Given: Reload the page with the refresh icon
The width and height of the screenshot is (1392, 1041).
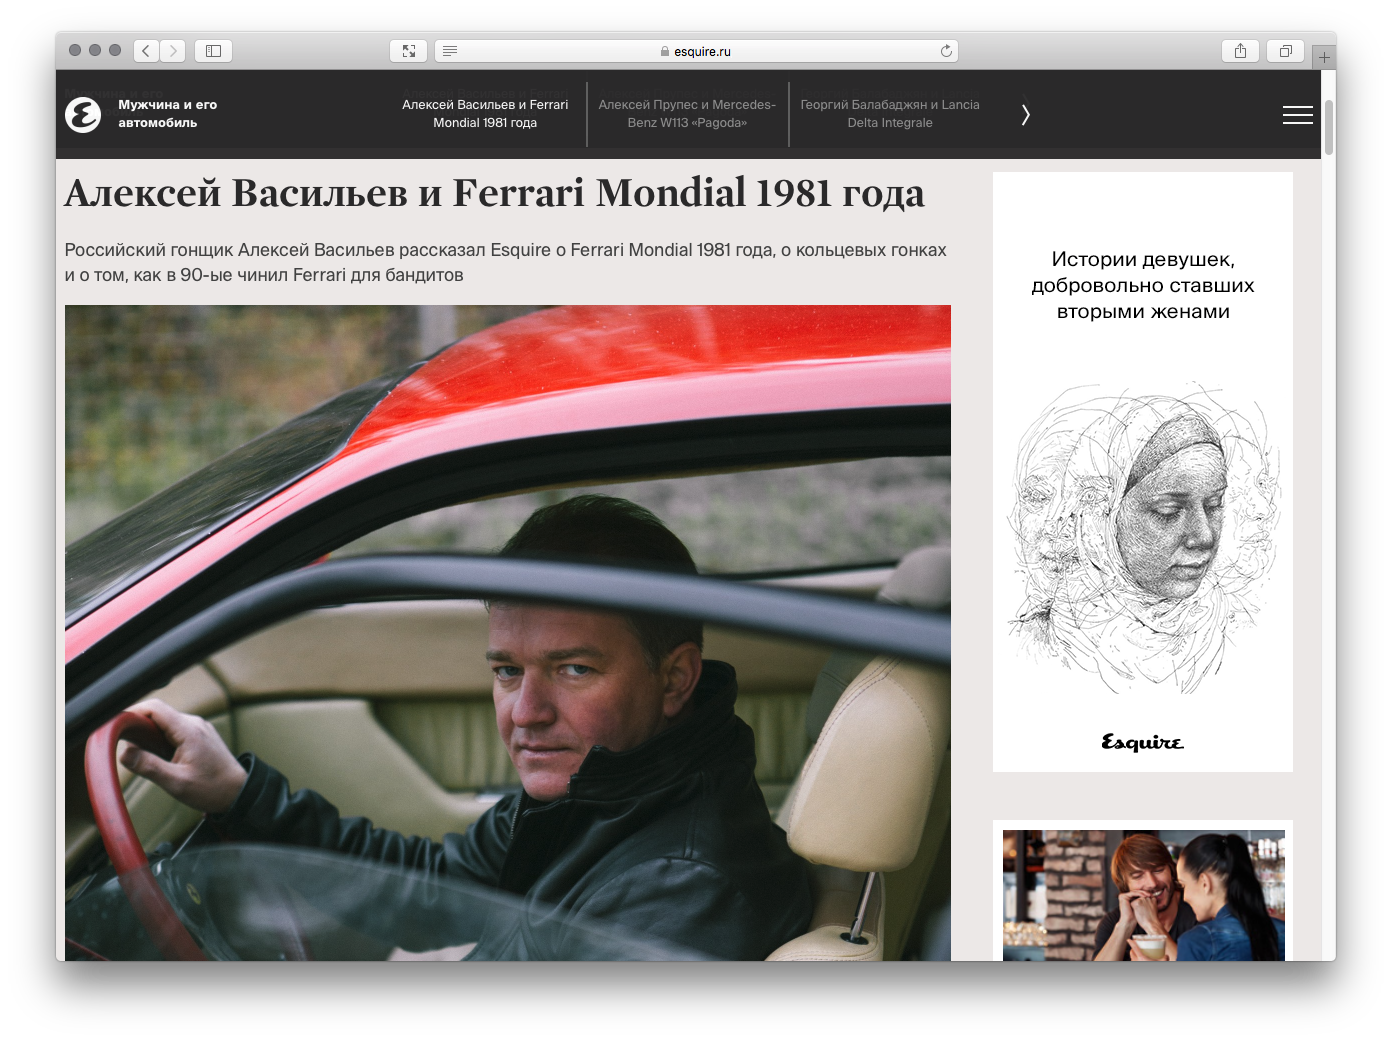Looking at the screenshot, I should [x=946, y=51].
